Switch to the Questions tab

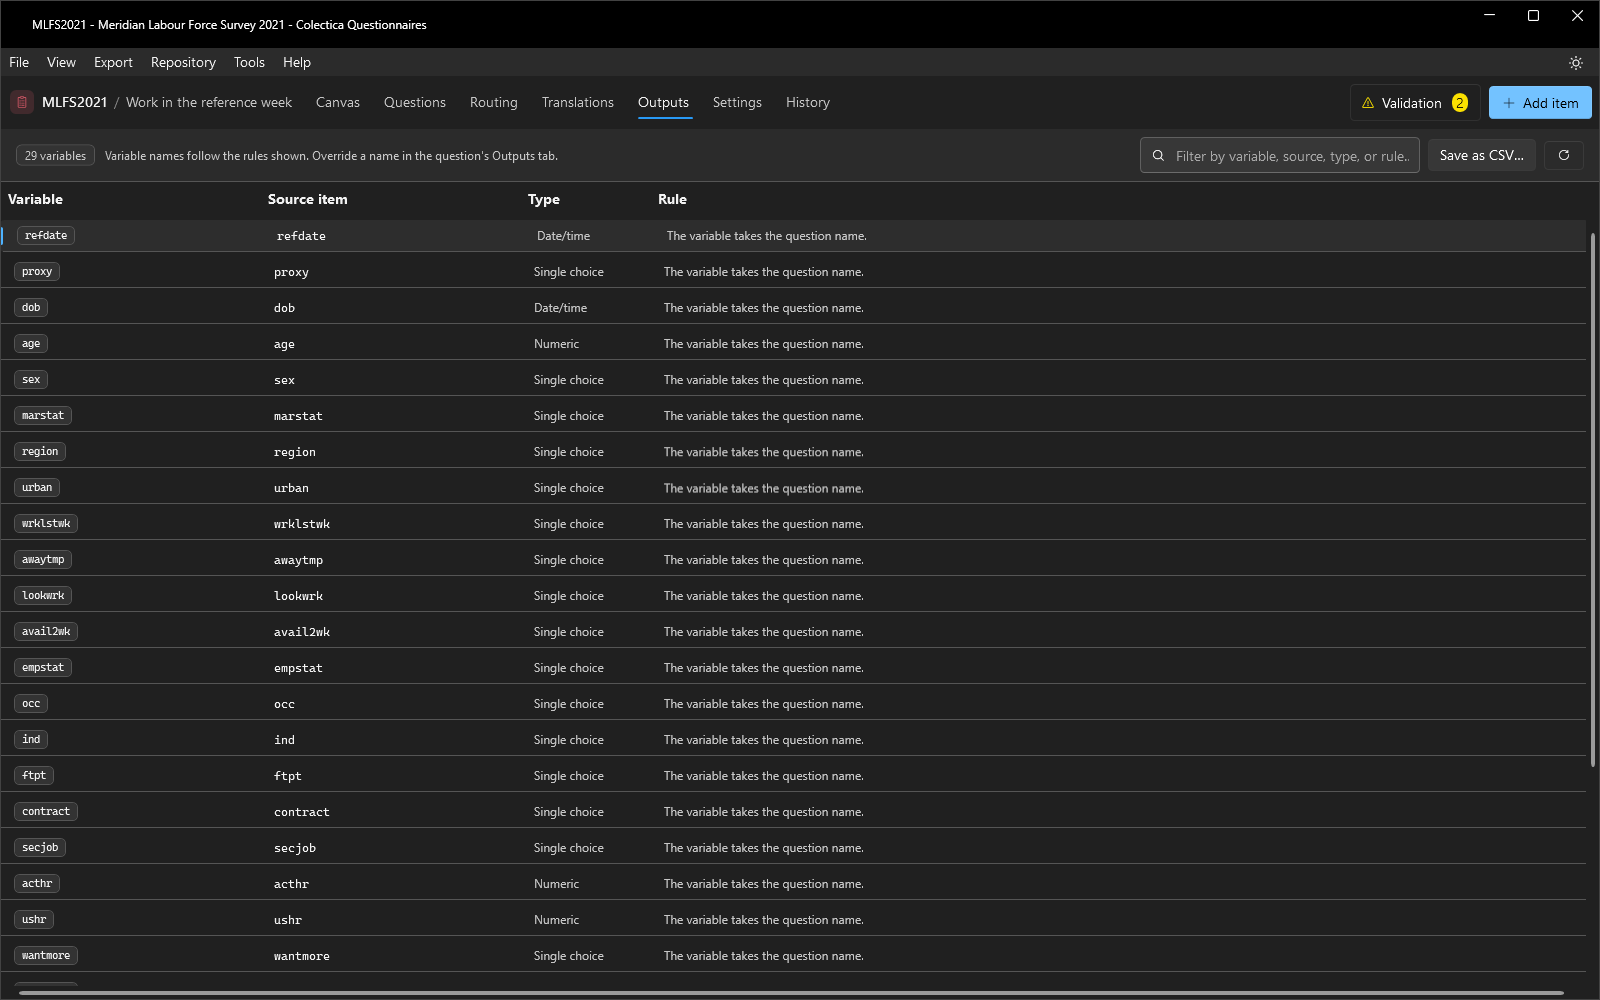click(x=415, y=102)
